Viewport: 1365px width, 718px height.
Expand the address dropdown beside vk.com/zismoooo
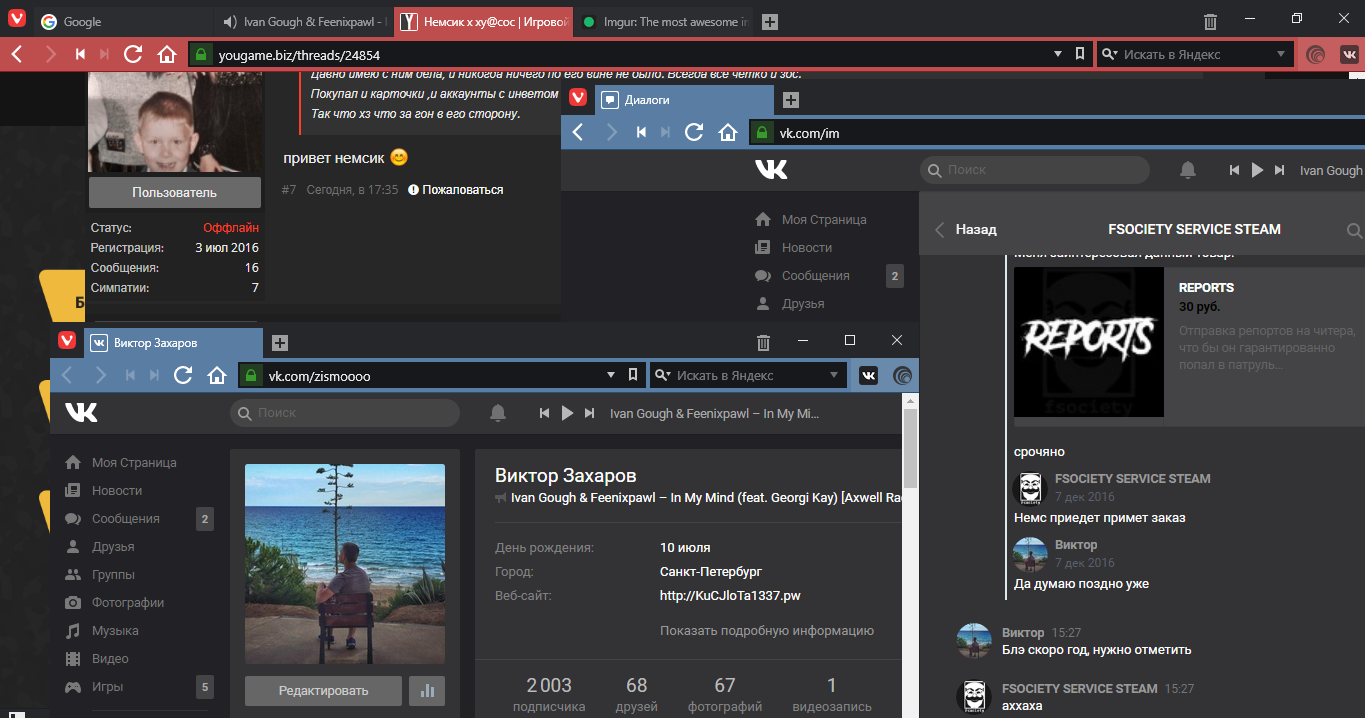(x=611, y=376)
